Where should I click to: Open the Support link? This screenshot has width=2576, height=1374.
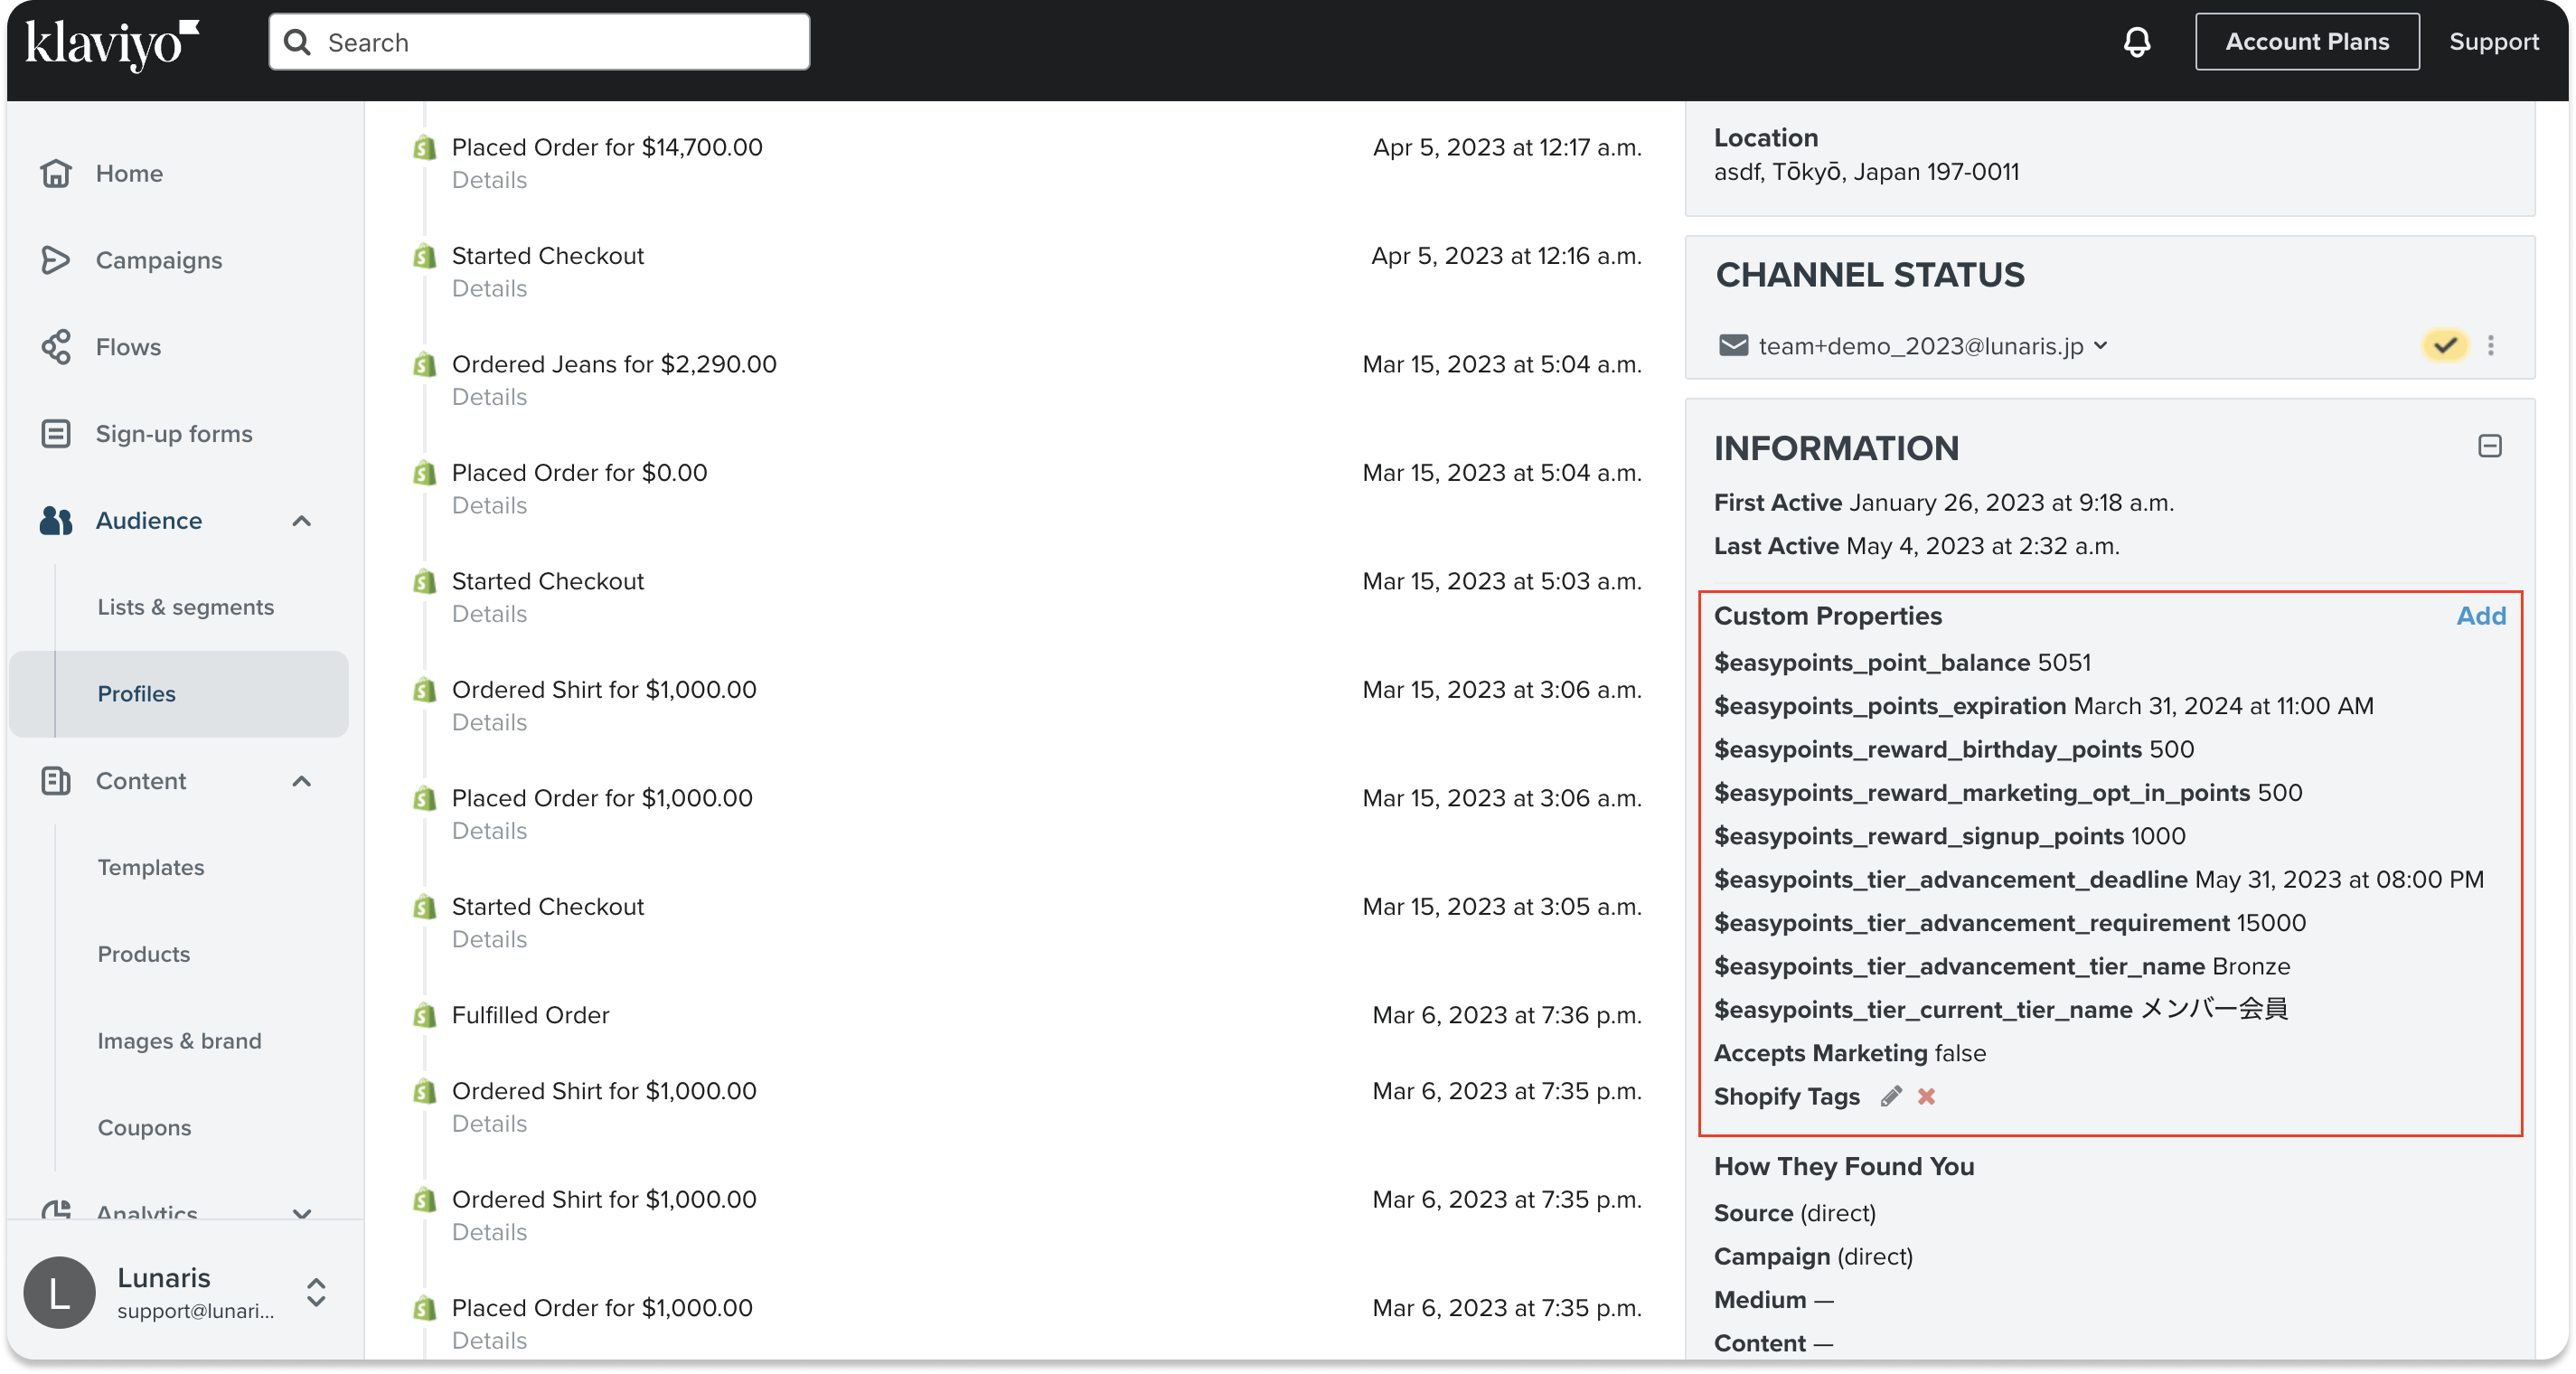point(2493,42)
